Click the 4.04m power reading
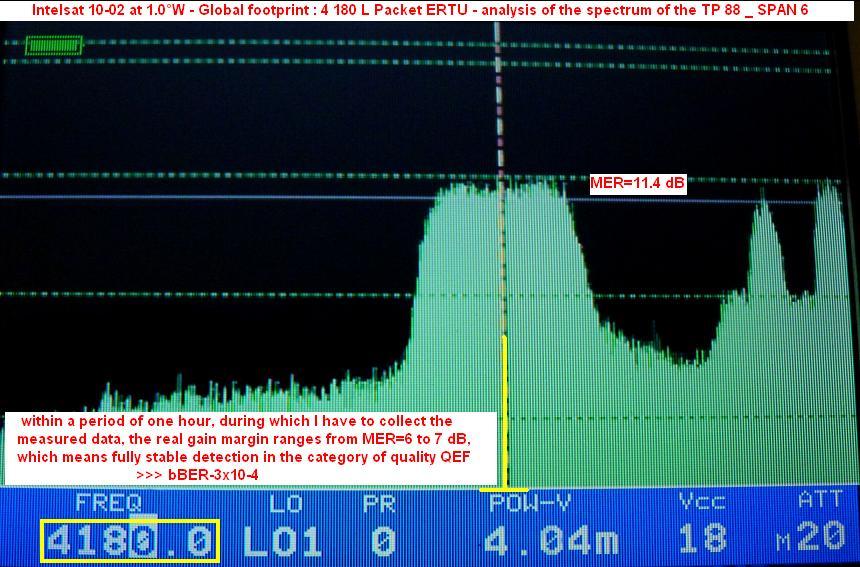The height and width of the screenshot is (567, 860). tap(550, 541)
